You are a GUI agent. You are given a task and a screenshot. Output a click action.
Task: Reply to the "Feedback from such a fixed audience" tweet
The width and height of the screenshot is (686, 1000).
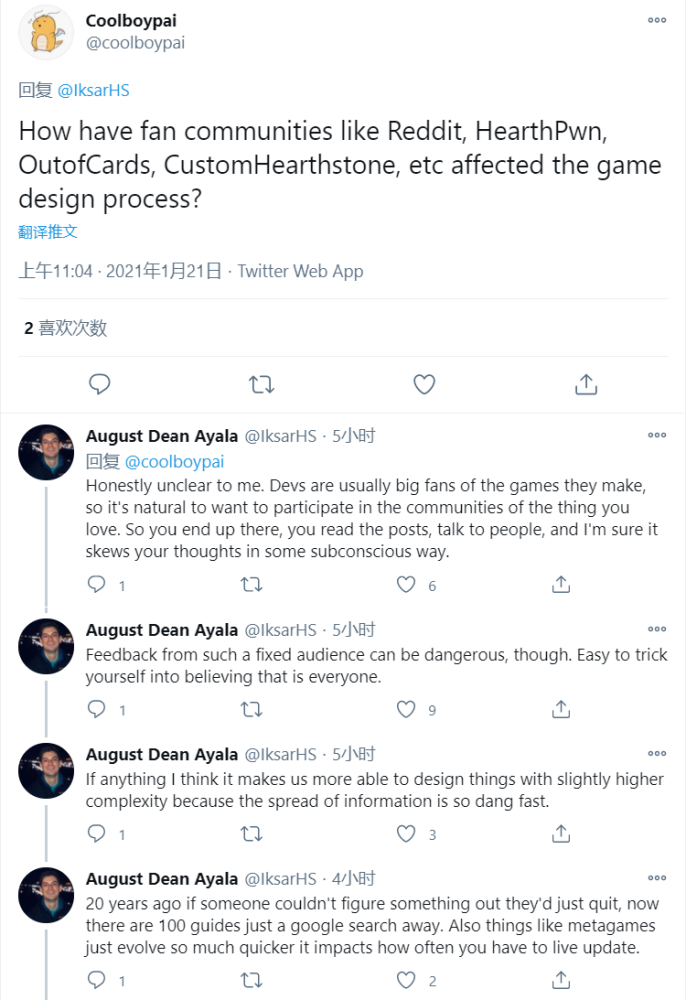[97, 709]
